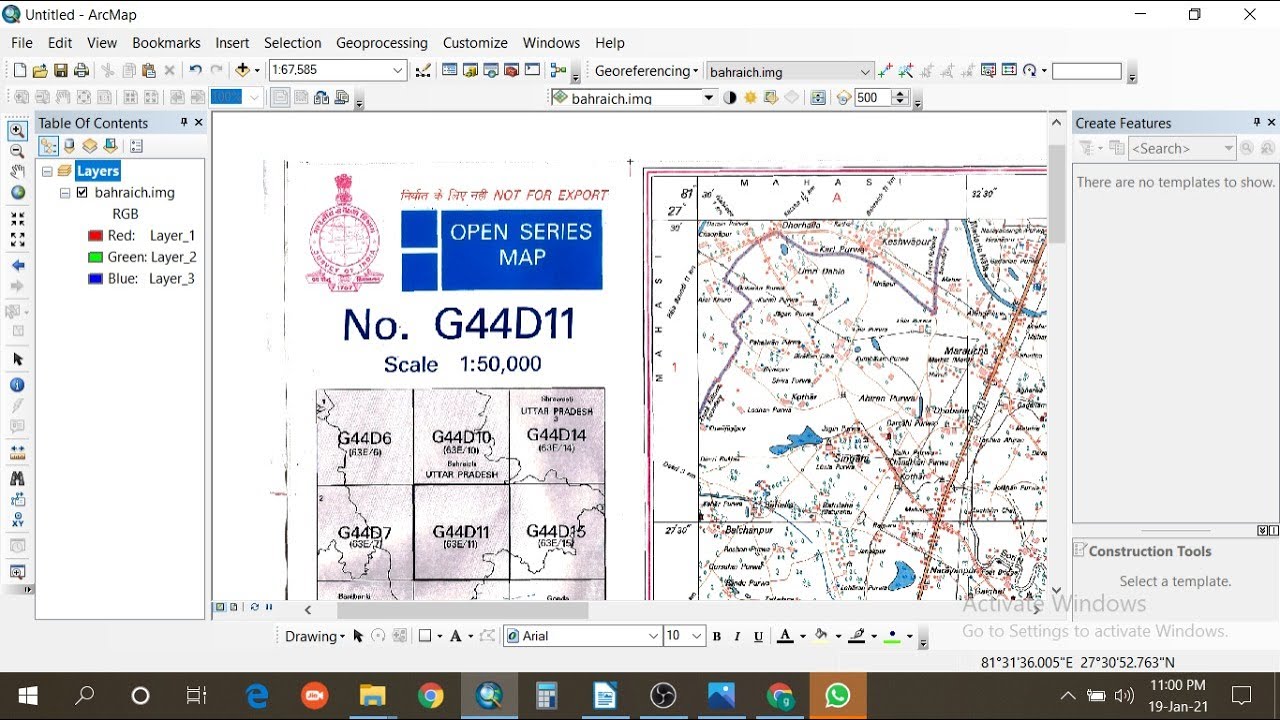The height and width of the screenshot is (720, 1280).
Task: Switch to Data View at map bottom
Action: click(x=220, y=607)
